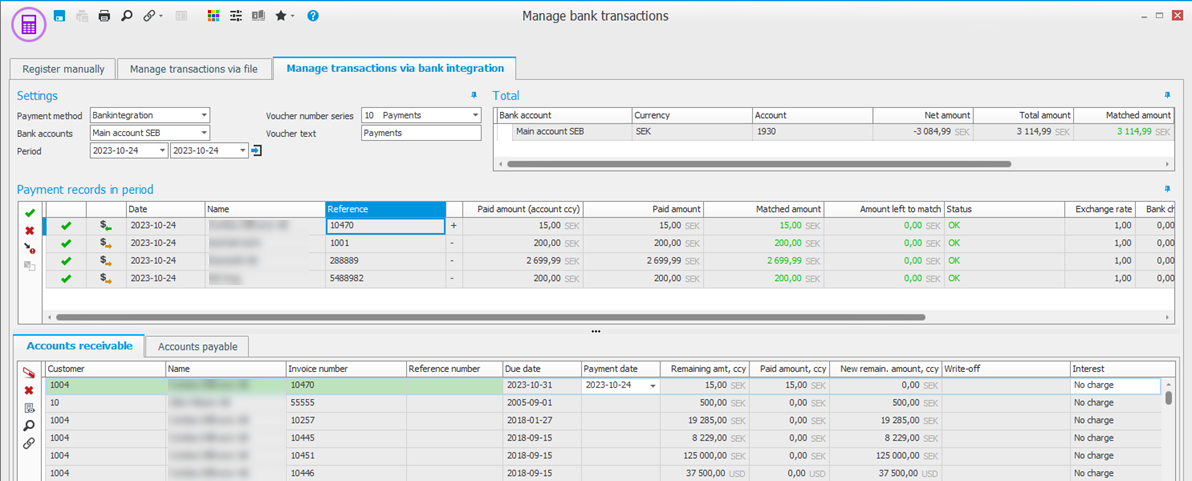Click the blue save icon in toolbar
This screenshot has width=1192, height=481.
(x=60, y=16)
